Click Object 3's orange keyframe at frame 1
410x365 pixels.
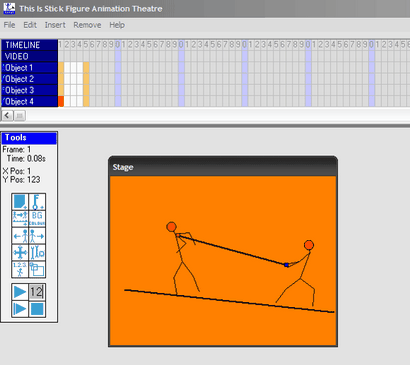click(61, 90)
